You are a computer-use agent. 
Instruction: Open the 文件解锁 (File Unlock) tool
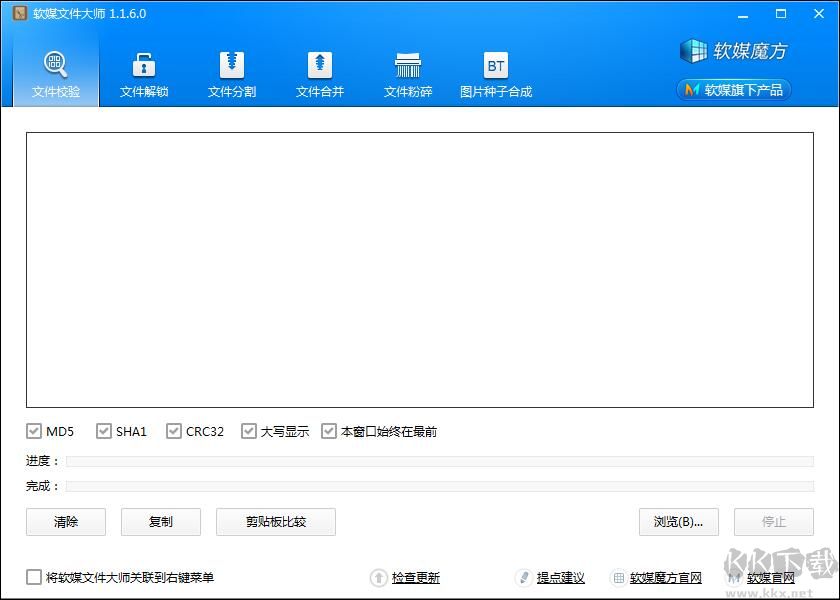coord(143,70)
